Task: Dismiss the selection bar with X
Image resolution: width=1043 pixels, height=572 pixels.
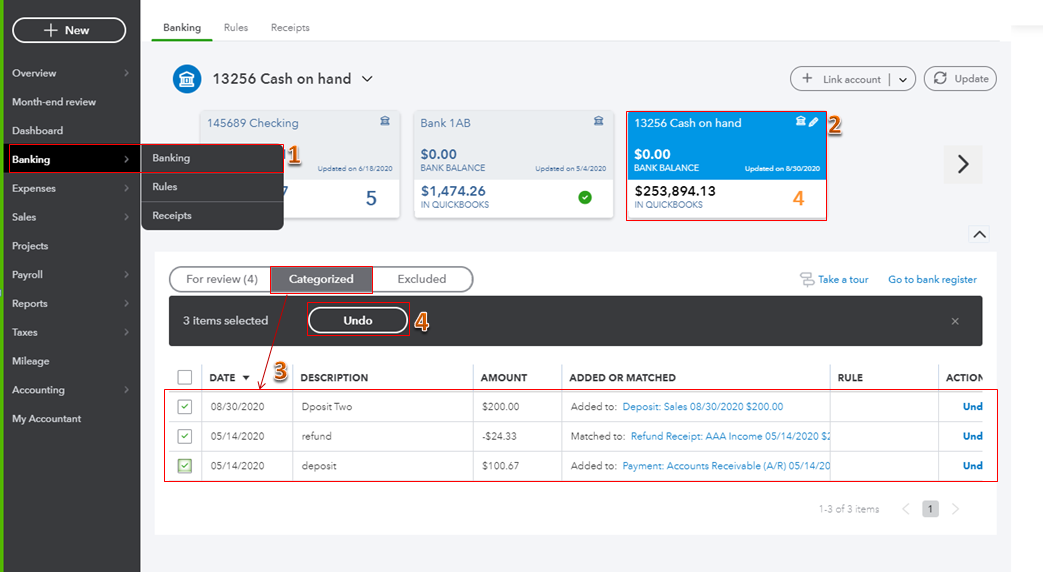Action: pyautogui.click(x=955, y=321)
